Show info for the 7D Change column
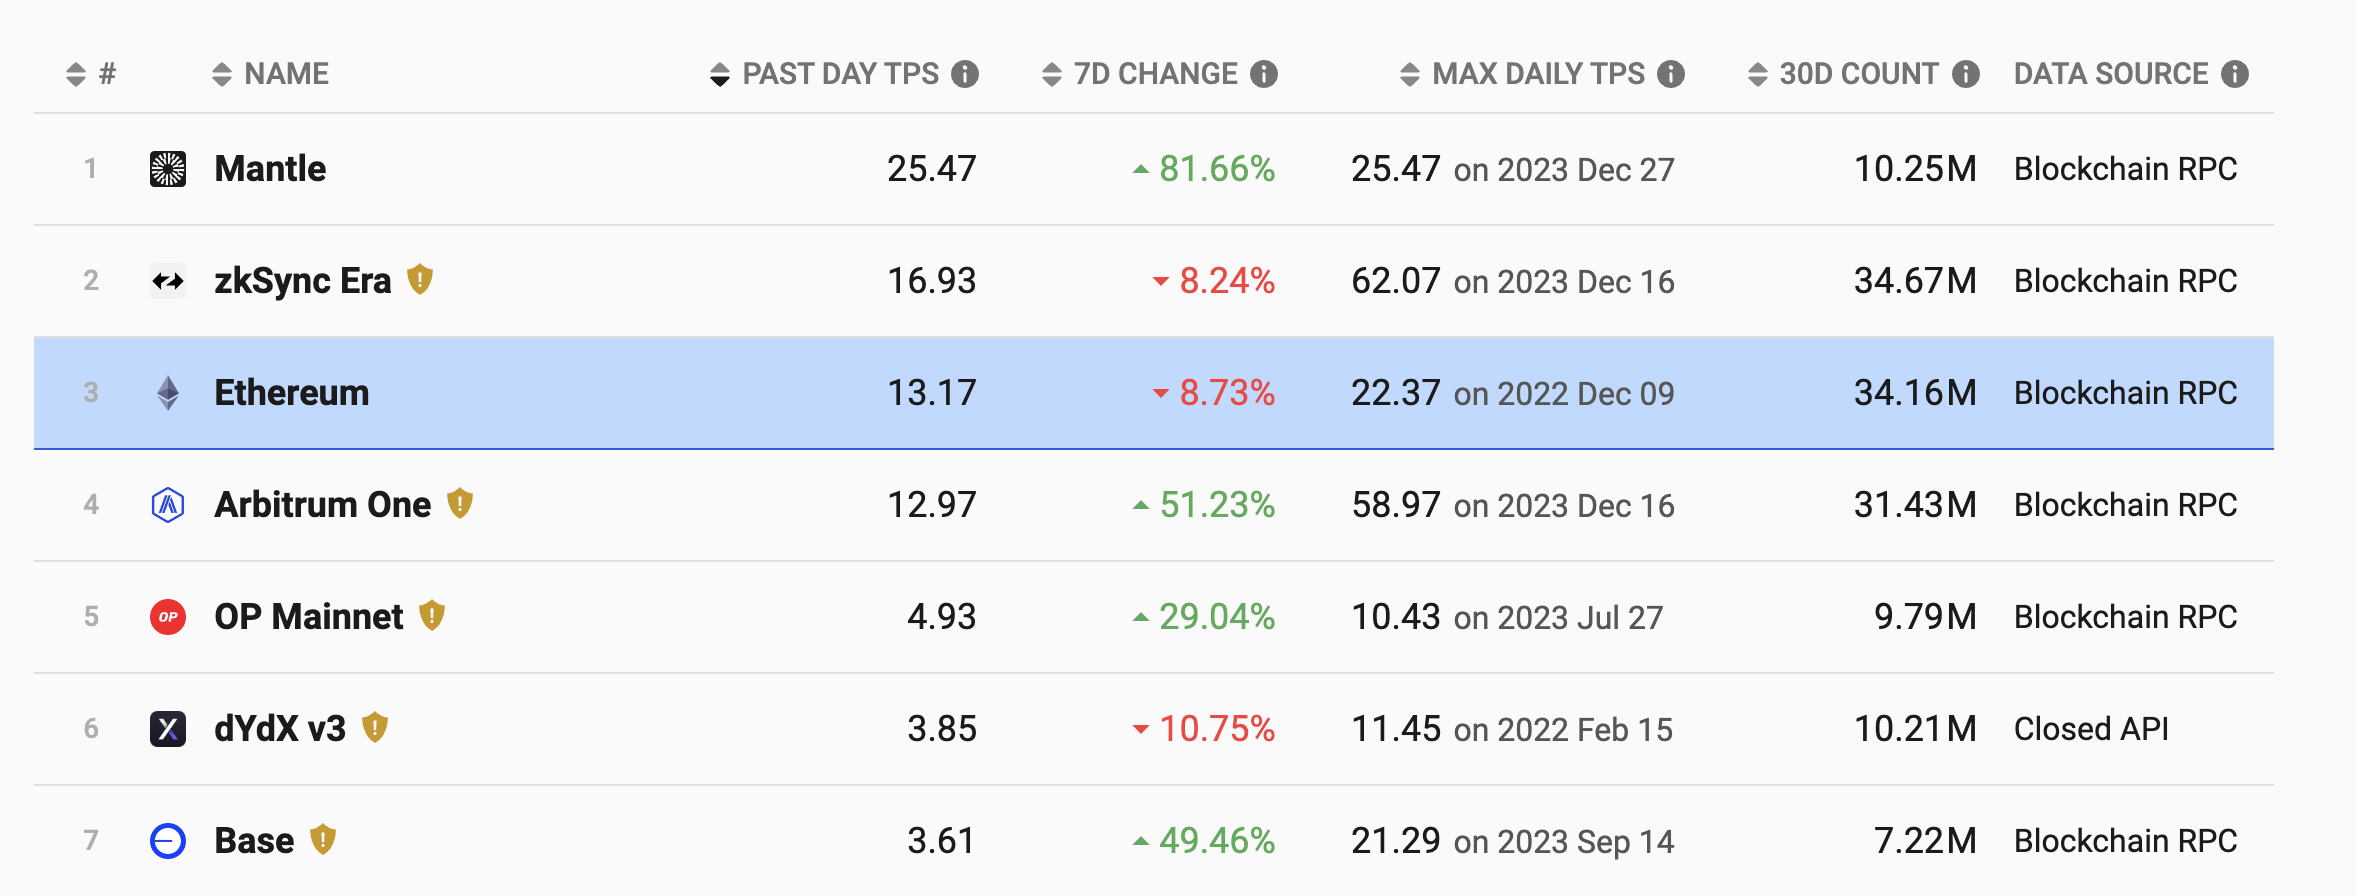 [x=1264, y=74]
